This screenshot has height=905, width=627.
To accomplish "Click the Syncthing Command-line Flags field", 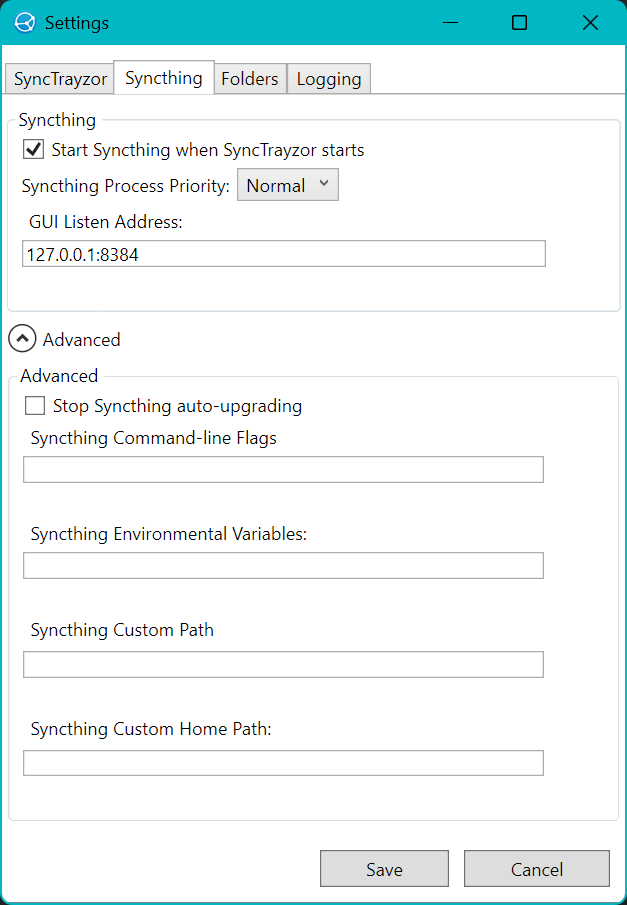I will tap(283, 469).
